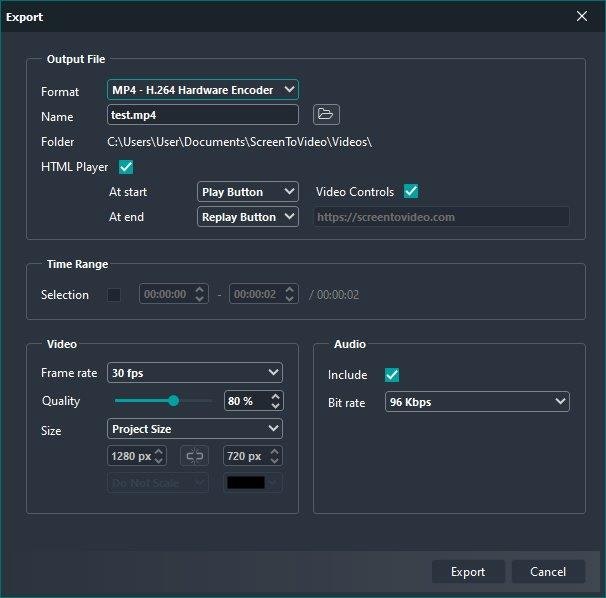Click the total duration / 00:00:02 text
The width and height of the screenshot is (606, 598).
[334, 295]
